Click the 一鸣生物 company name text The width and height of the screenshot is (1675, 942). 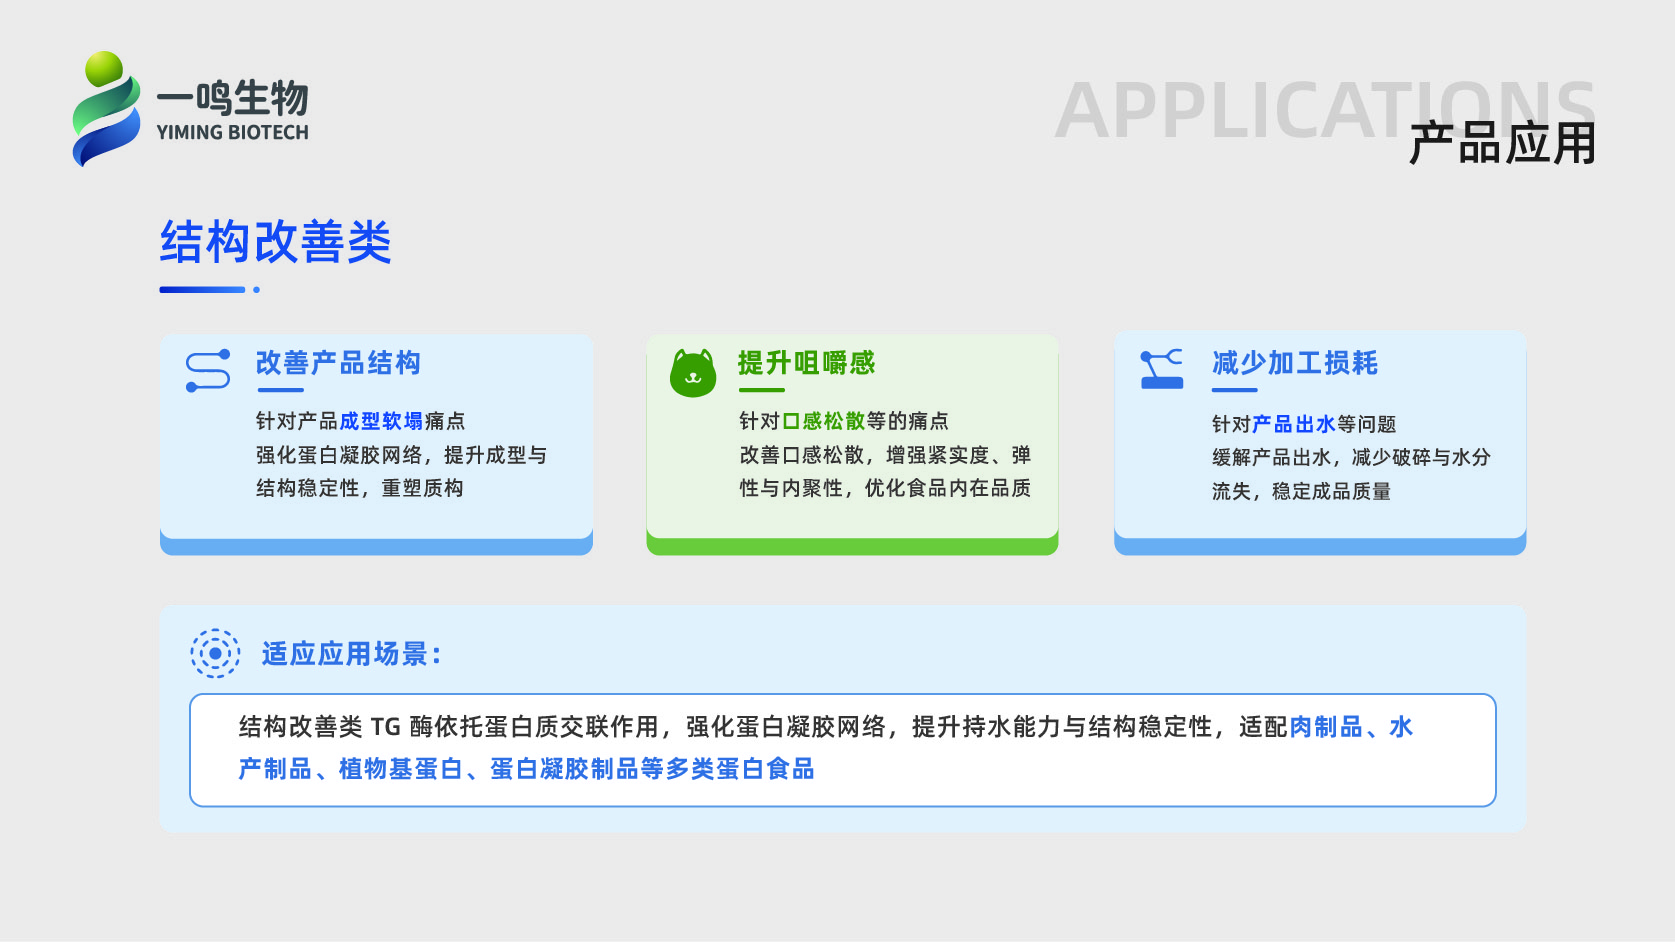[232, 99]
